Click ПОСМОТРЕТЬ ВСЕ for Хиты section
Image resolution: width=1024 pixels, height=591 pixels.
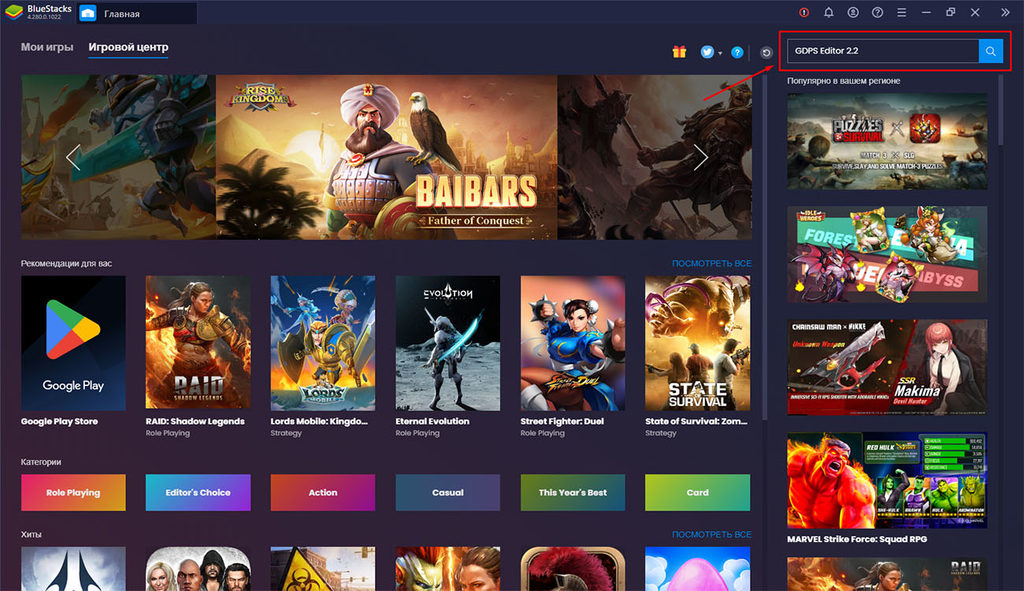[711, 534]
